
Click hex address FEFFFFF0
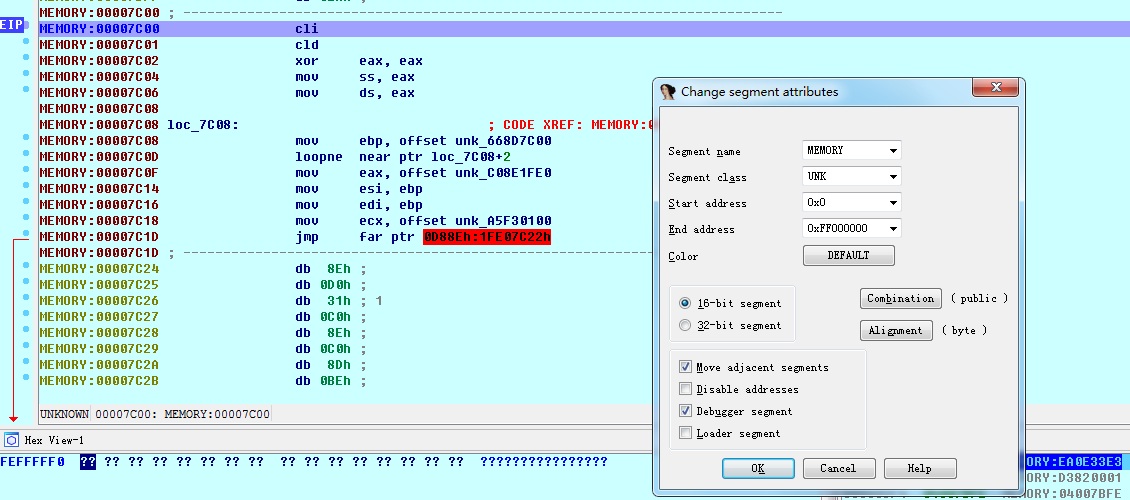[x=32, y=462]
